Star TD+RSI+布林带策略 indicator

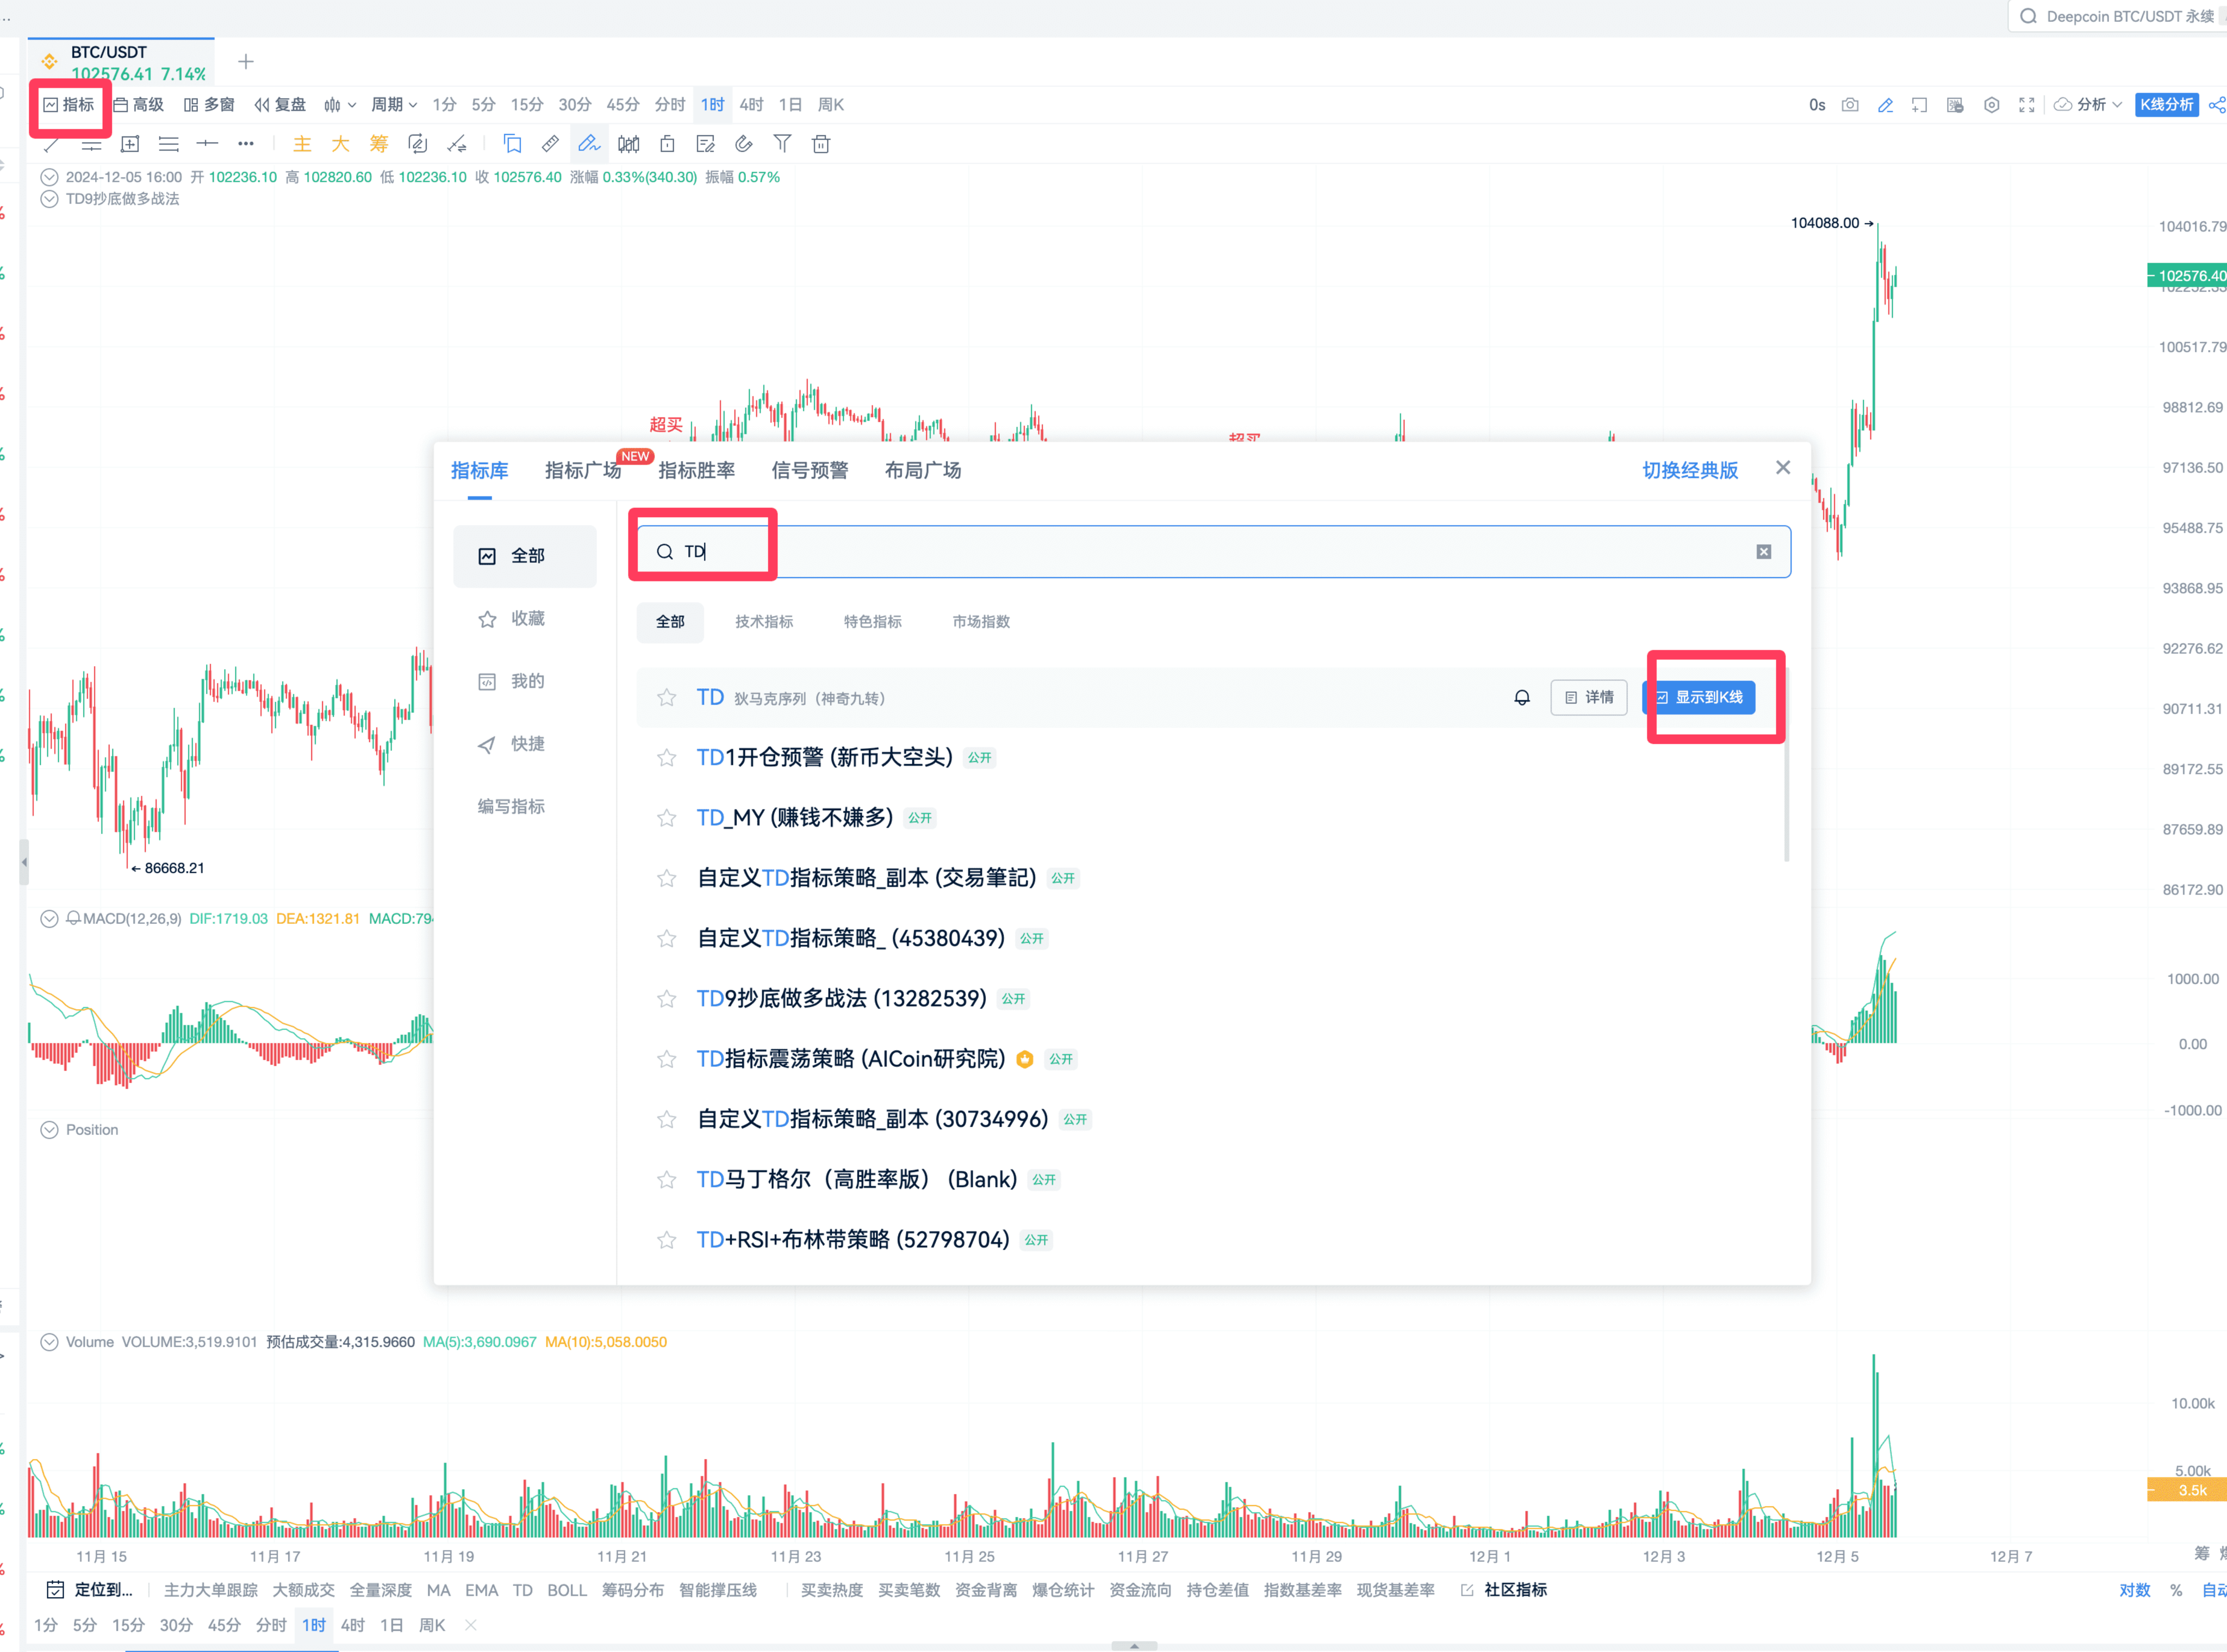coord(666,1240)
